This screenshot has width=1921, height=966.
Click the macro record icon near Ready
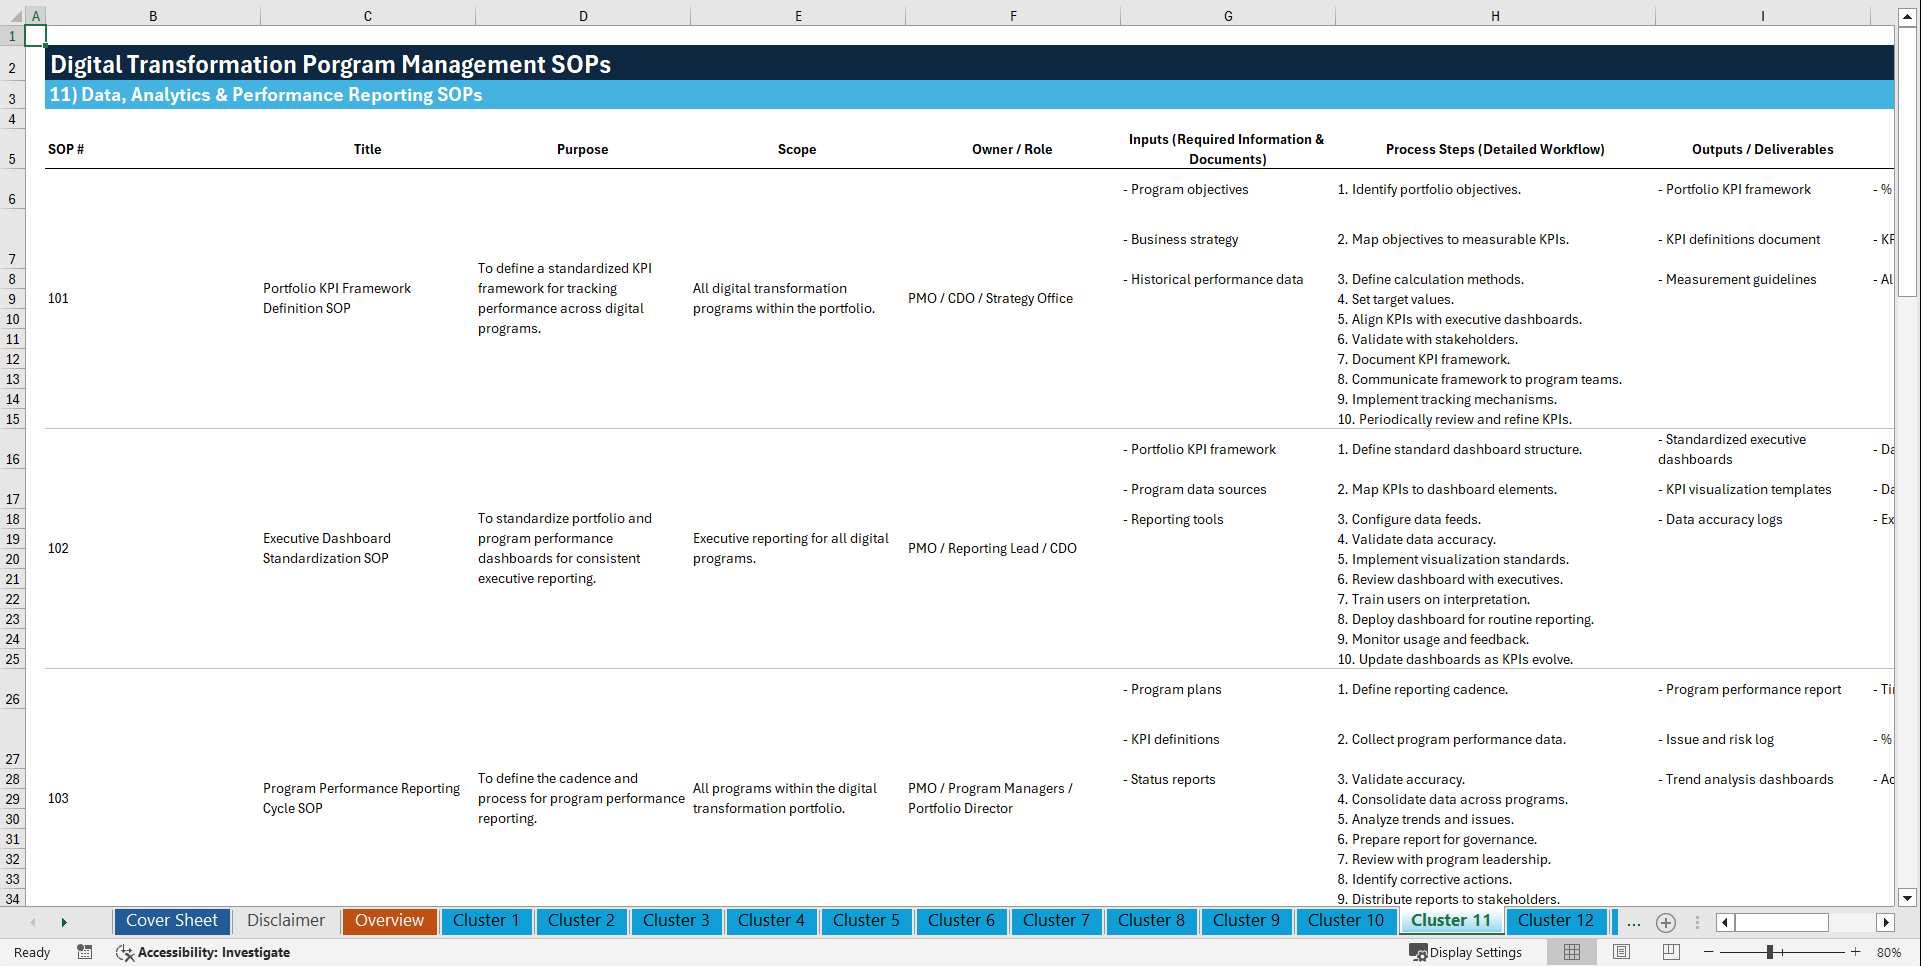click(85, 952)
